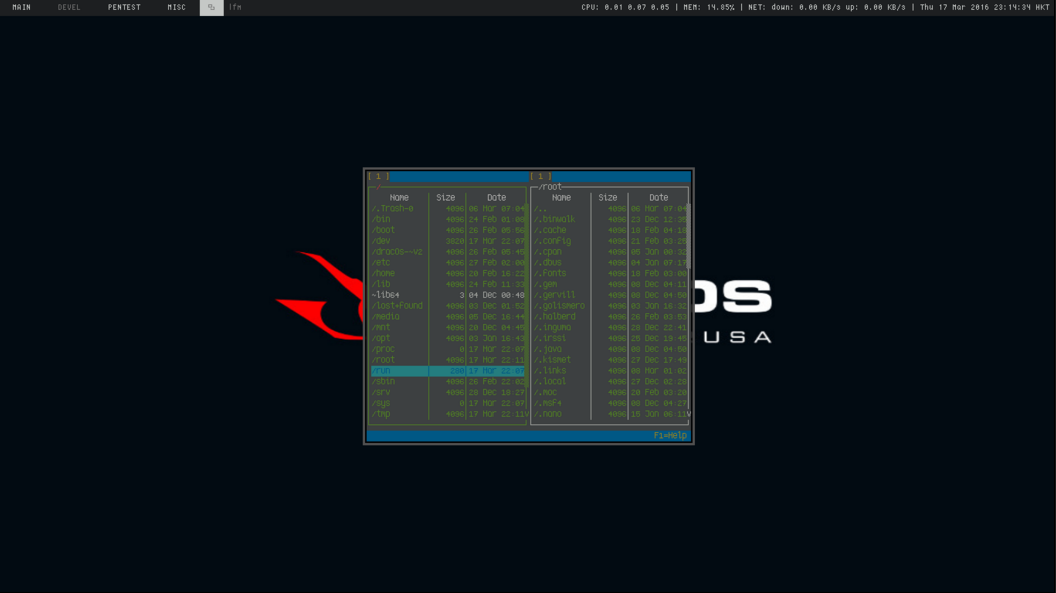Select the right pane's [ 1 ] tab

(x=541, y=176)
